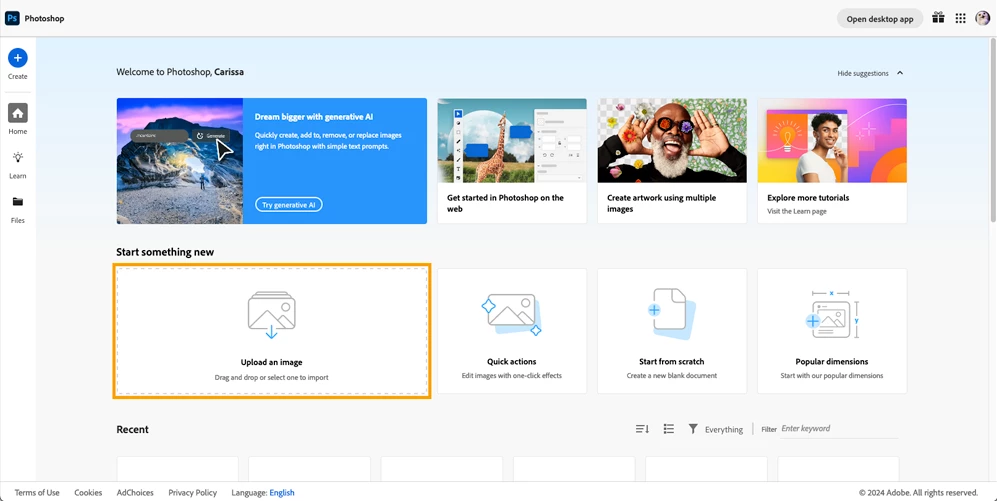Click the Recent section heading
Screen dimensions: 997x501
pos(132,430)
